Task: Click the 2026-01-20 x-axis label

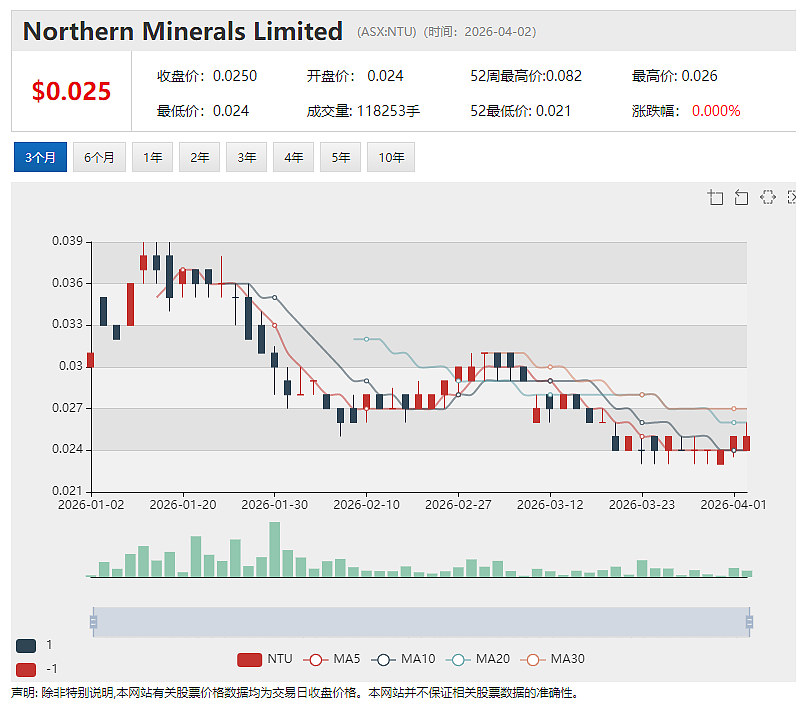Action: tap(183, 505)
